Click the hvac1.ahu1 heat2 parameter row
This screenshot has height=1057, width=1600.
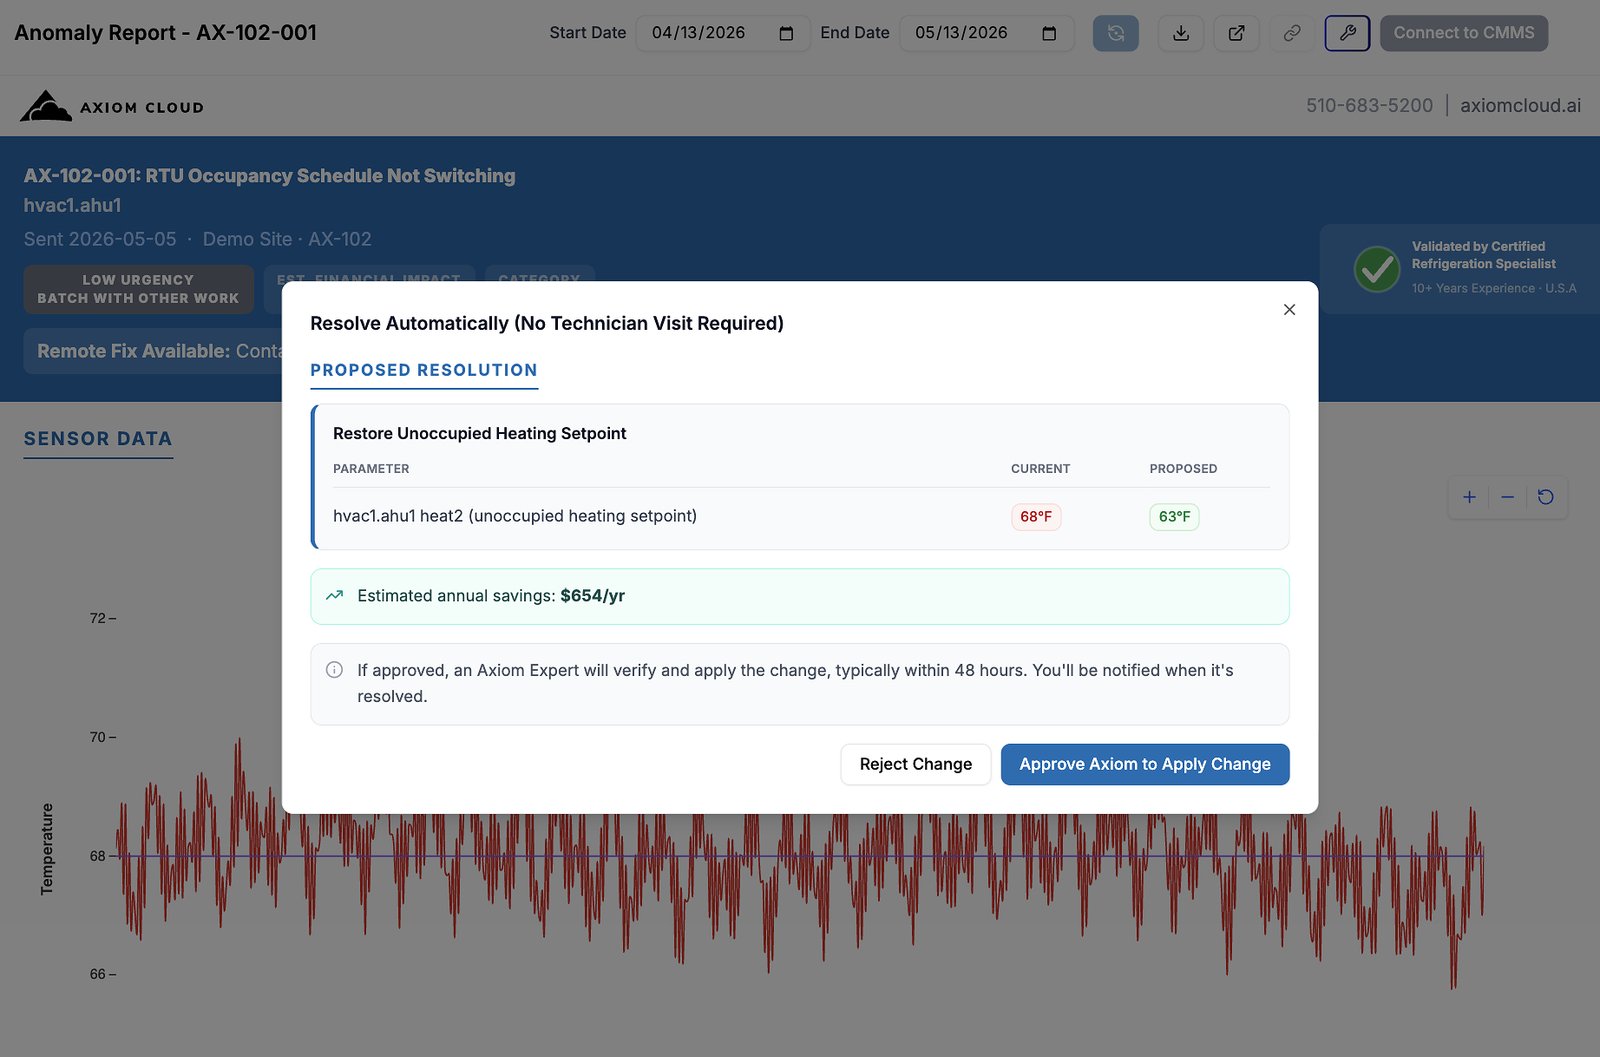[x=801, y=517]
